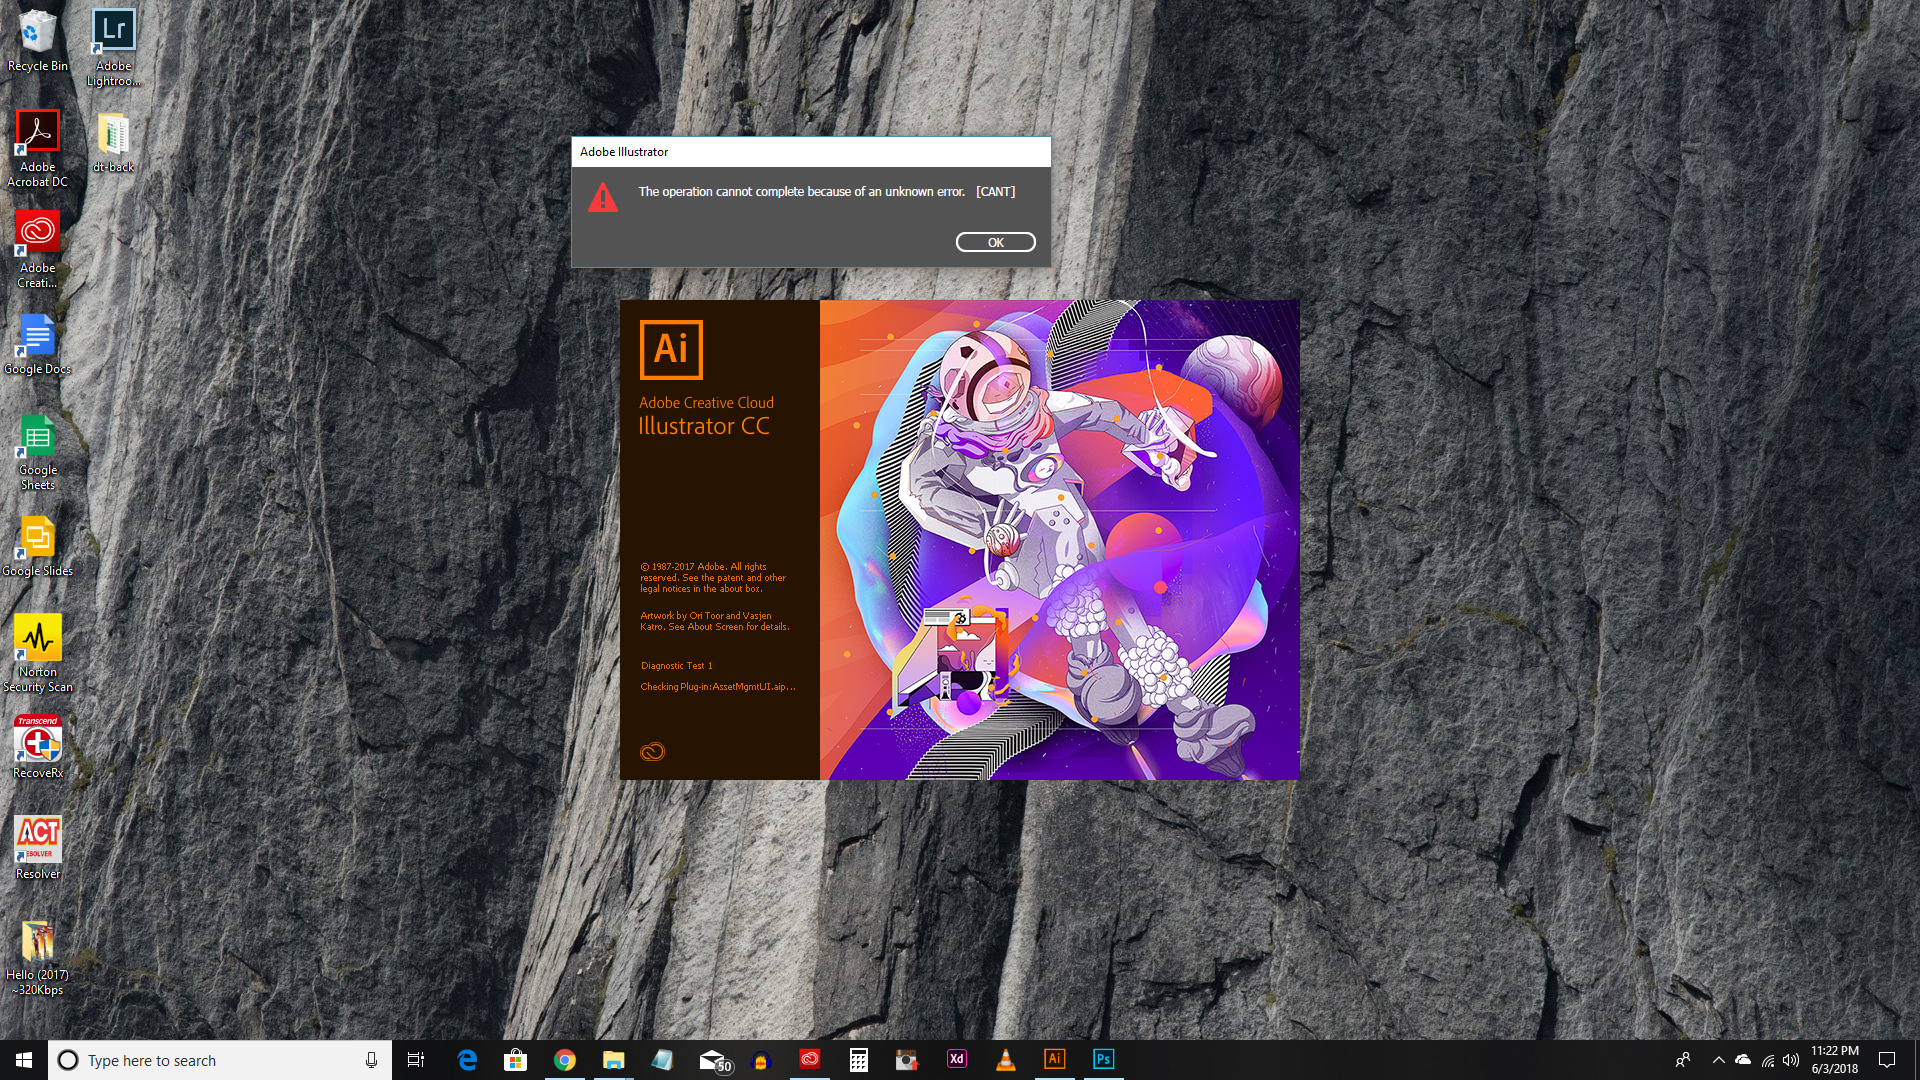This screenshot has width=1920, height=1080.
Task: Click the 'Diagnostic Test 1' text
Action: click(677, 666)
